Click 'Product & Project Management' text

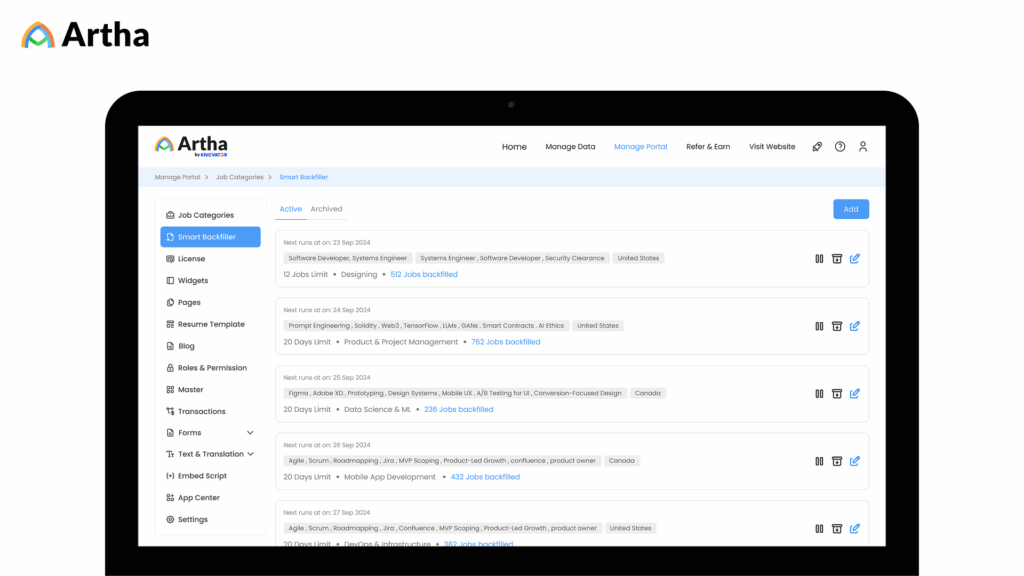pyautogui.click(x=401, y=342)
